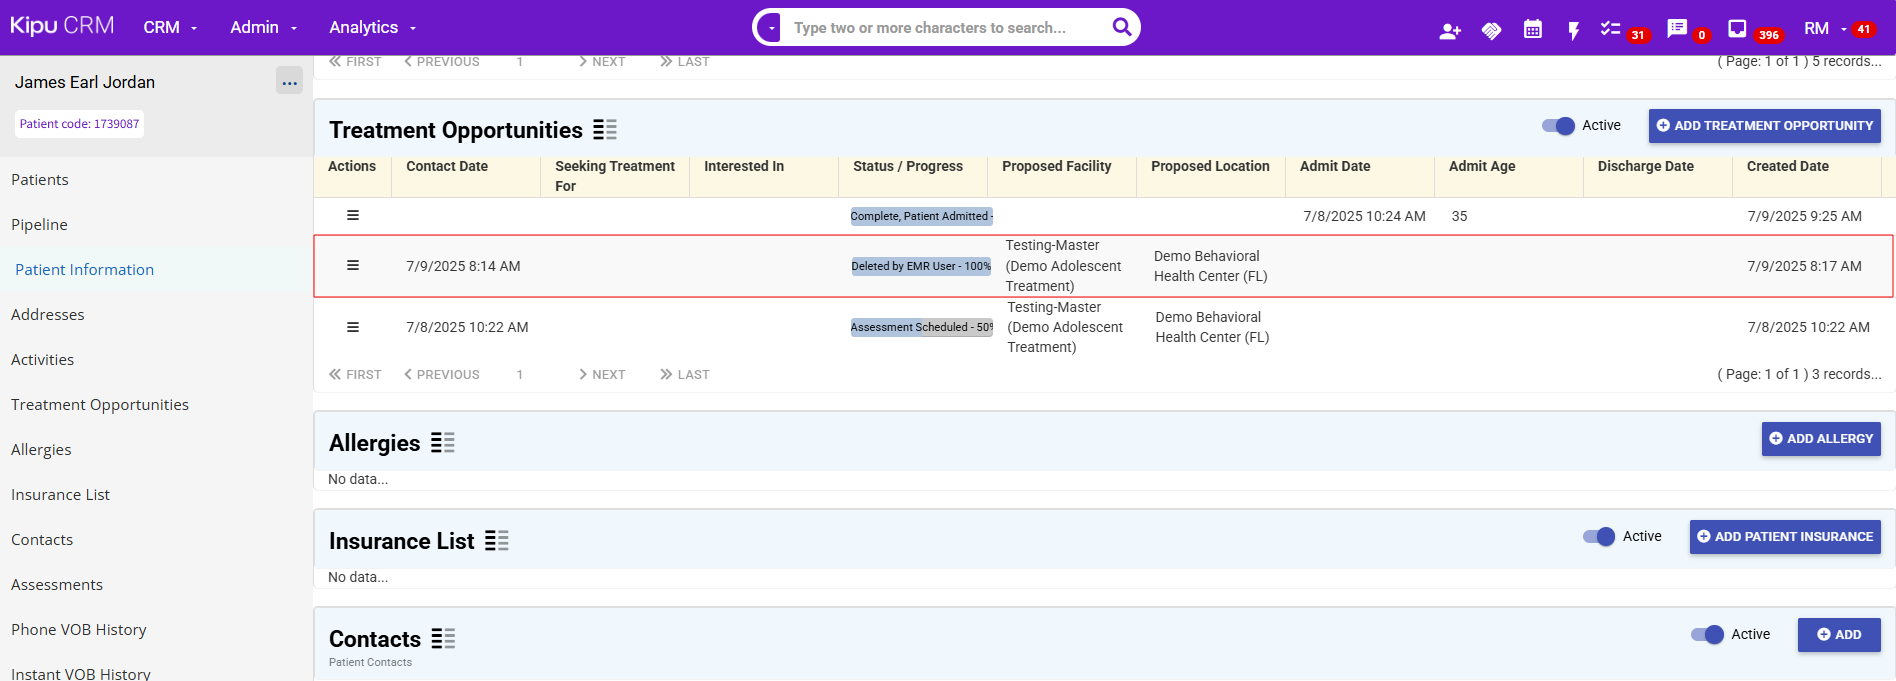
Task: Click the add new patient icon
Action: pyautogui.click(x=1449, y=31)
